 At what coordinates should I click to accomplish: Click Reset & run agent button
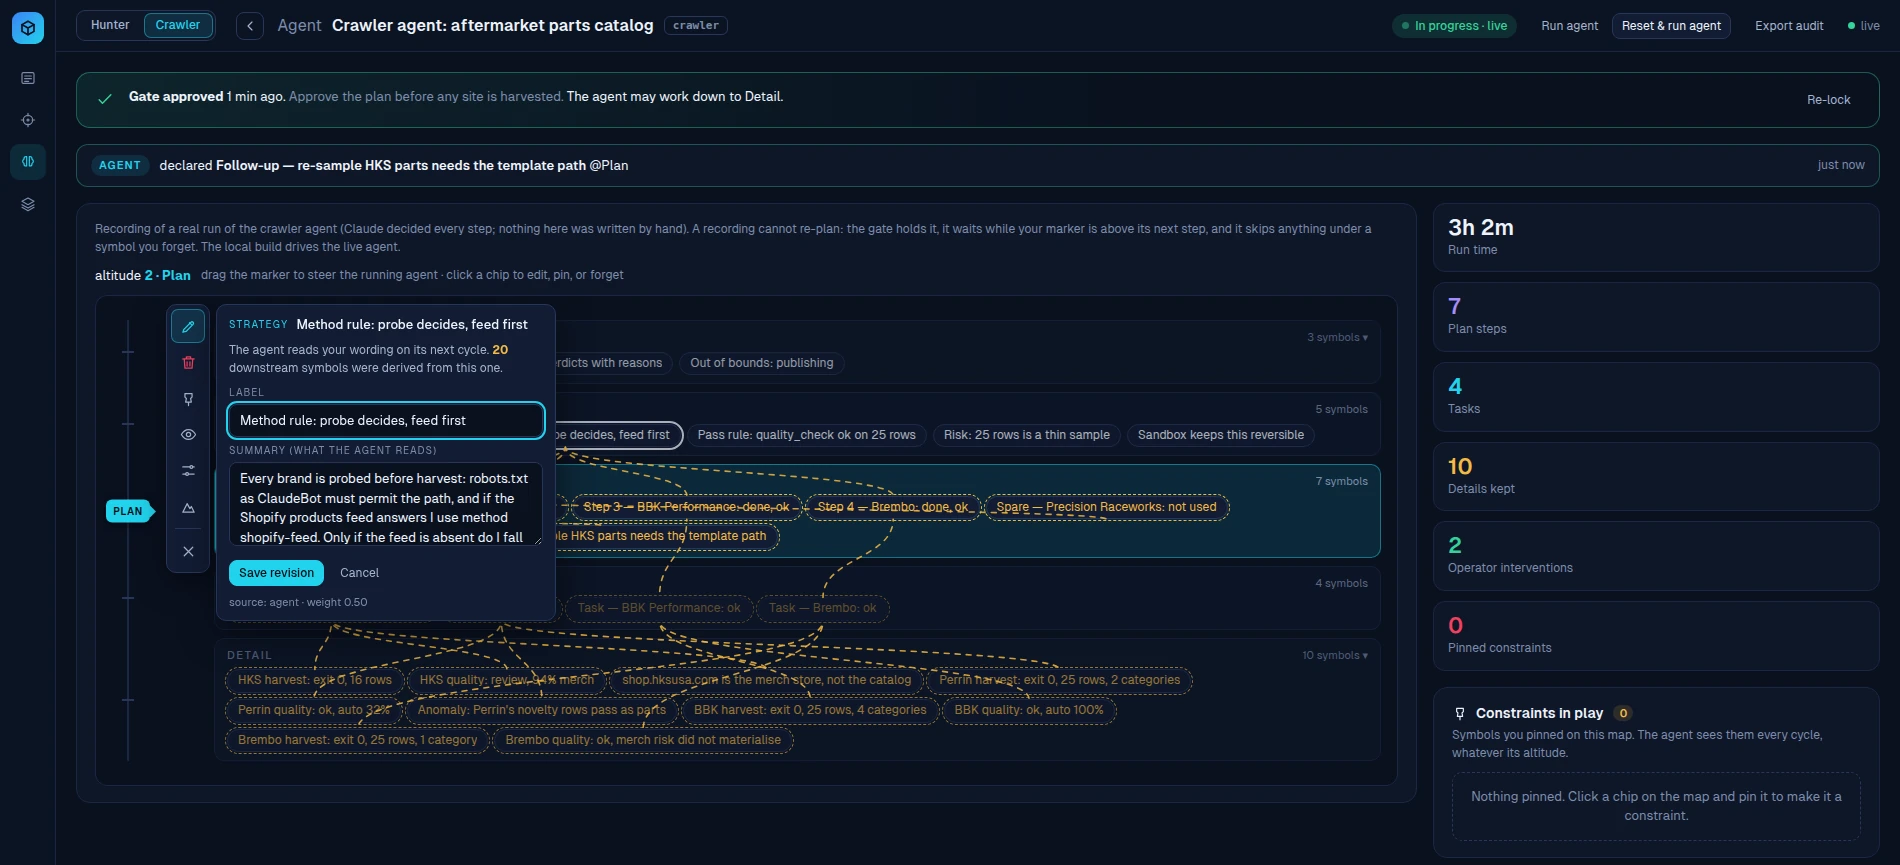pyautogui.click(x=1671, y=26)
